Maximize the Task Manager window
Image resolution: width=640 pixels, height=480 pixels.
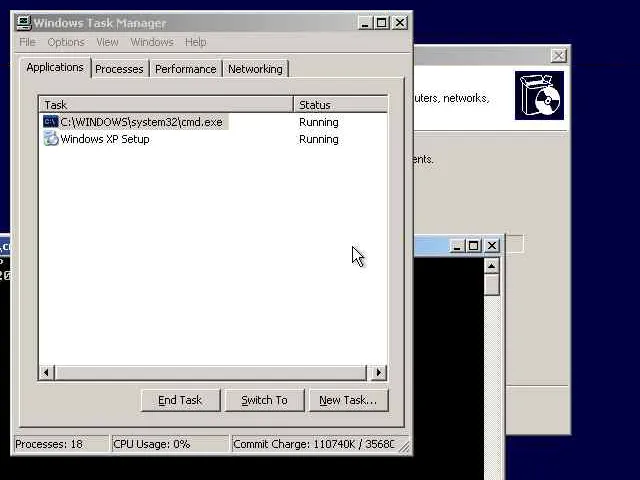[382, 23]
